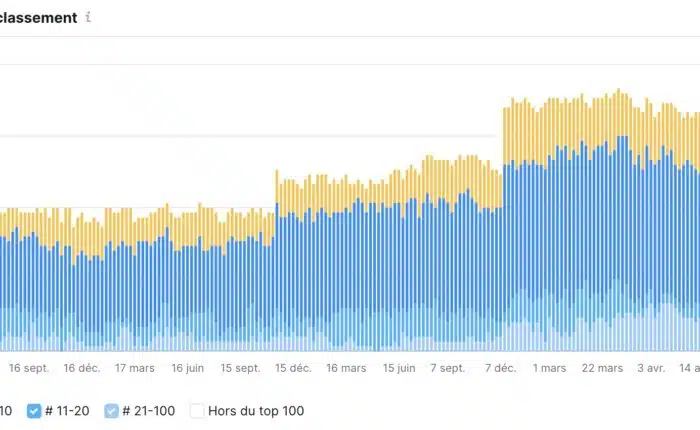Screen dimensions: 700x430
Task: Click the 15 juin axis label
Action: click(x=399, y=368)
